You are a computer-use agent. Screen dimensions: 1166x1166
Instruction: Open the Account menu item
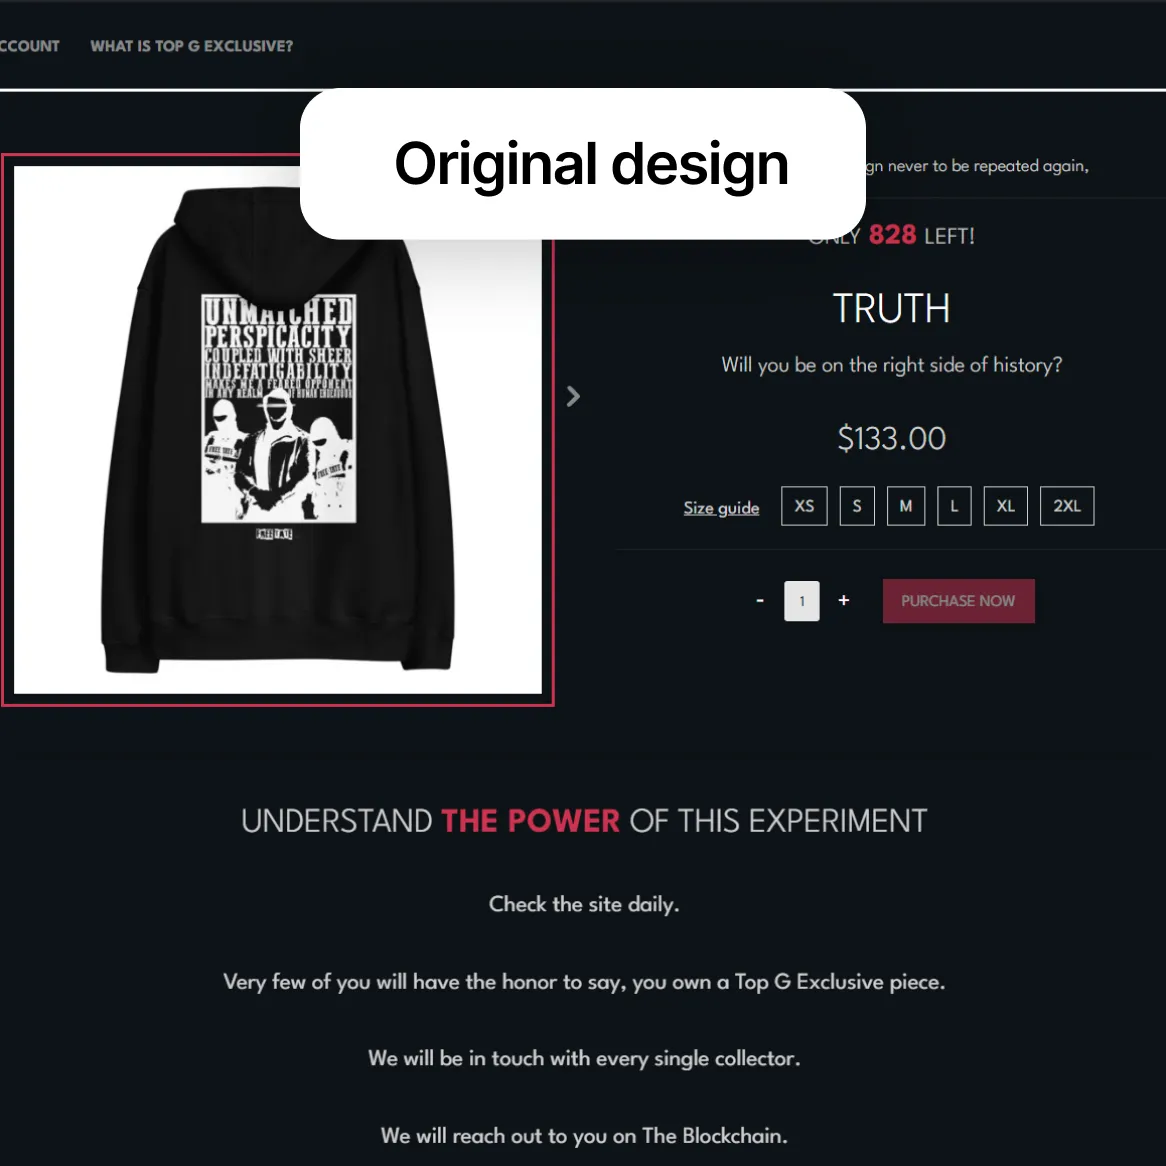coord(30,46)
